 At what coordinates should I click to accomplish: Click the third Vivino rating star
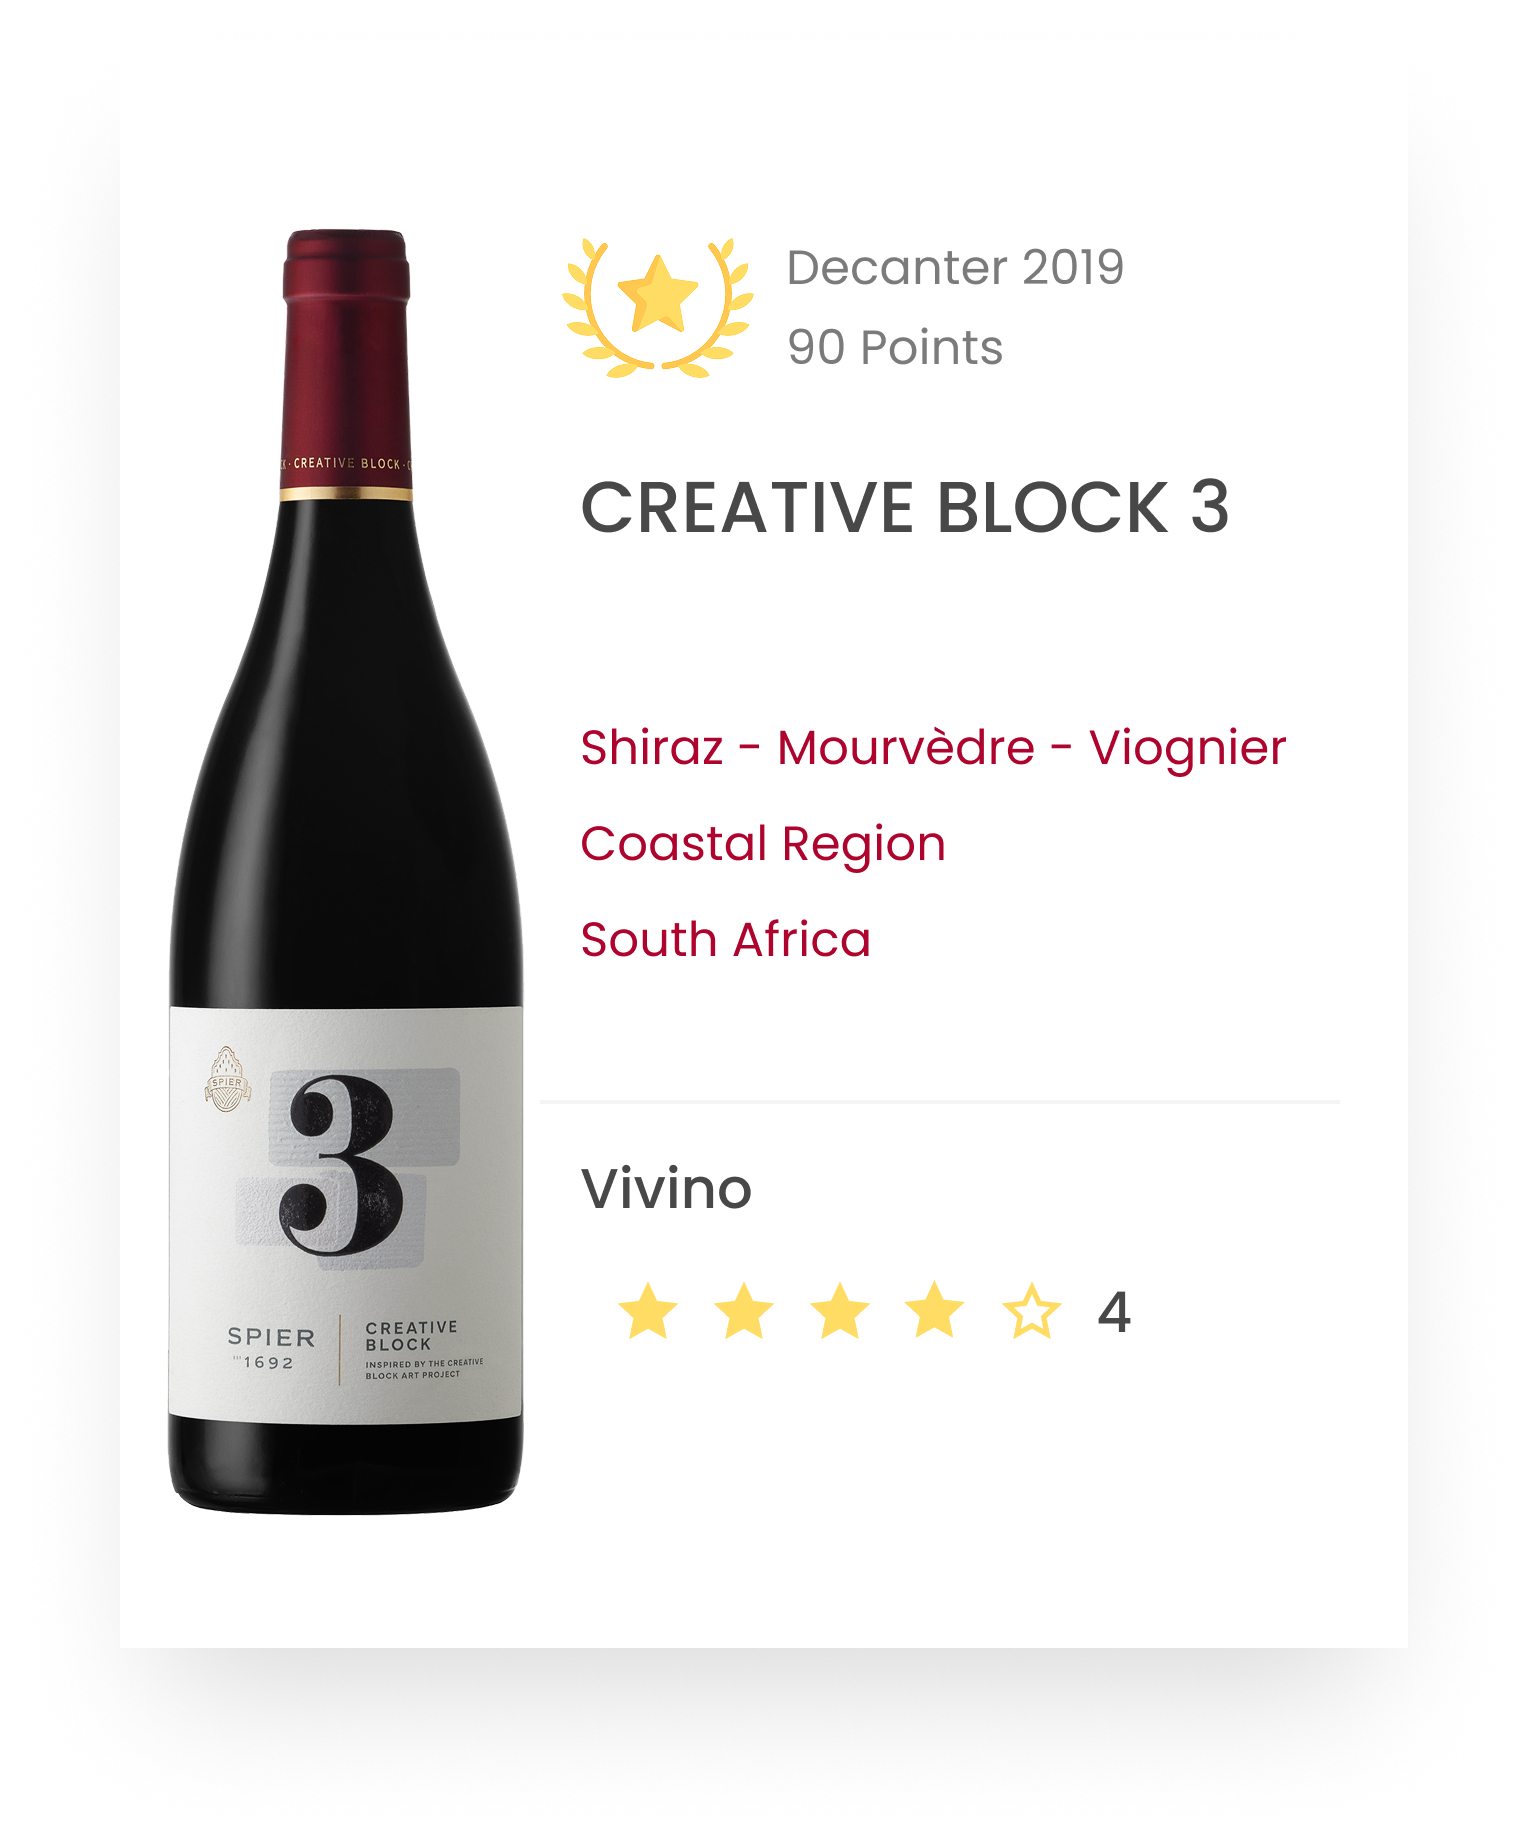tap(839, 1311)
